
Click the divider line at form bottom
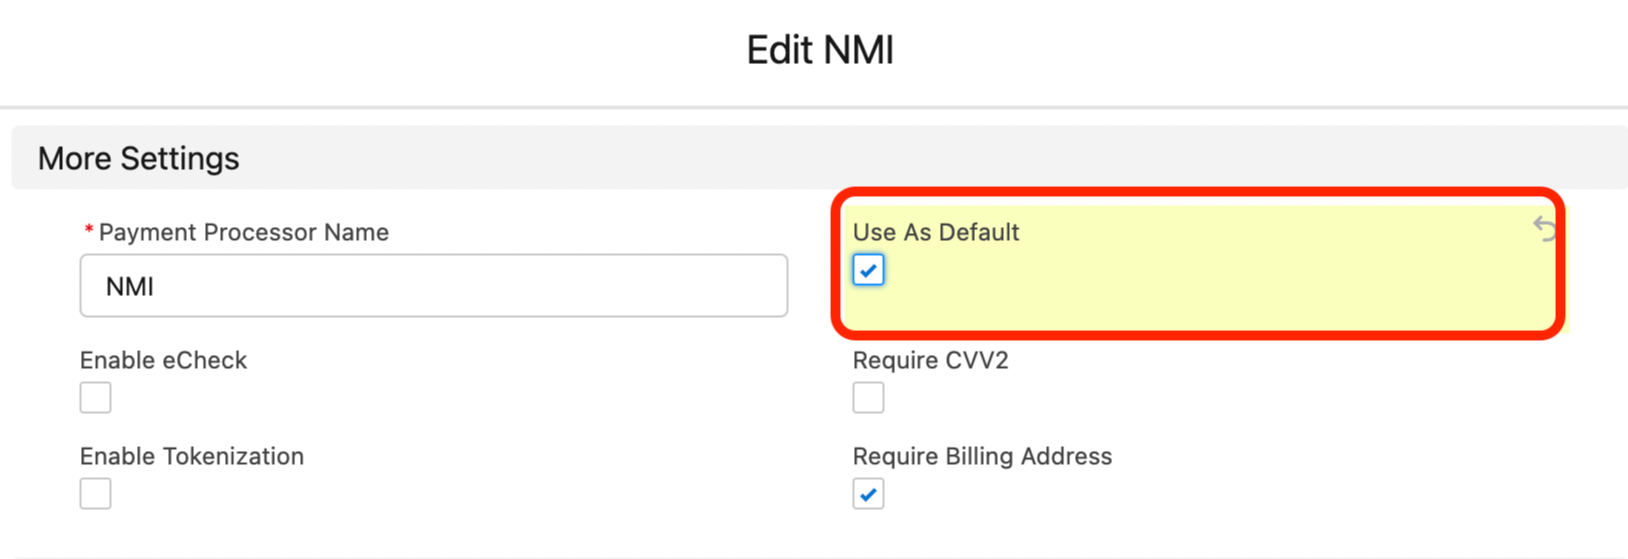point(814,557)
